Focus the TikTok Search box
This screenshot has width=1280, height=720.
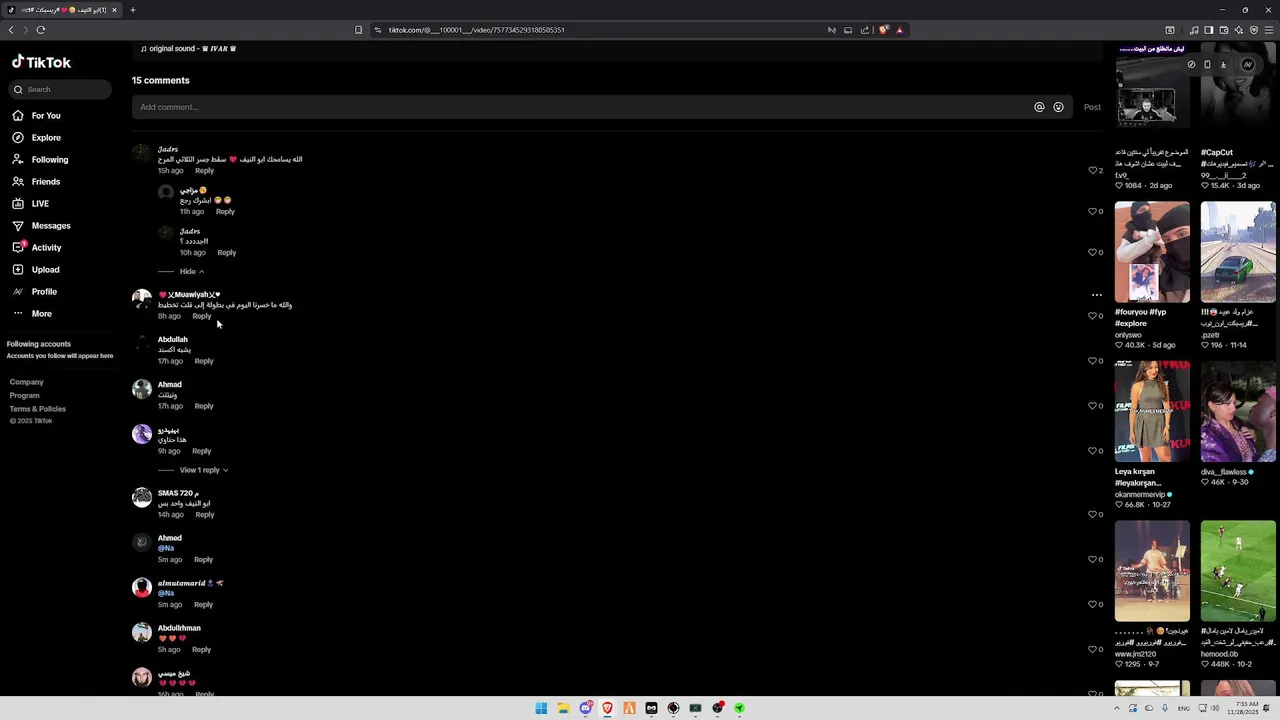pyautogui.click(x=61, y=89)
